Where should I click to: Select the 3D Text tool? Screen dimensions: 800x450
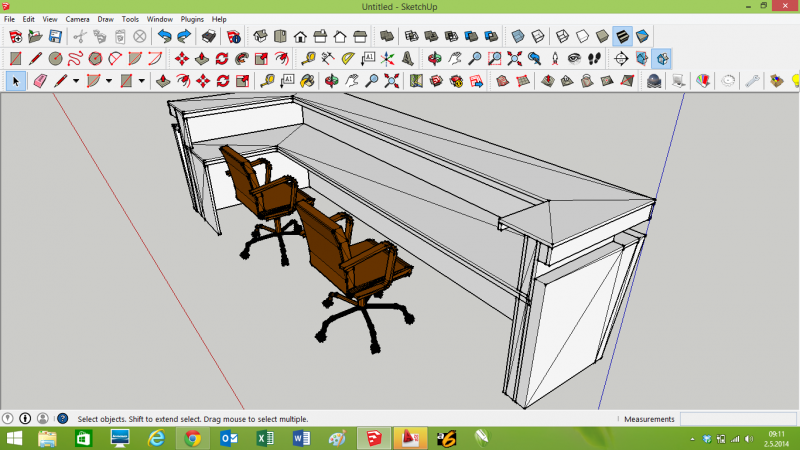coord(408,59)
